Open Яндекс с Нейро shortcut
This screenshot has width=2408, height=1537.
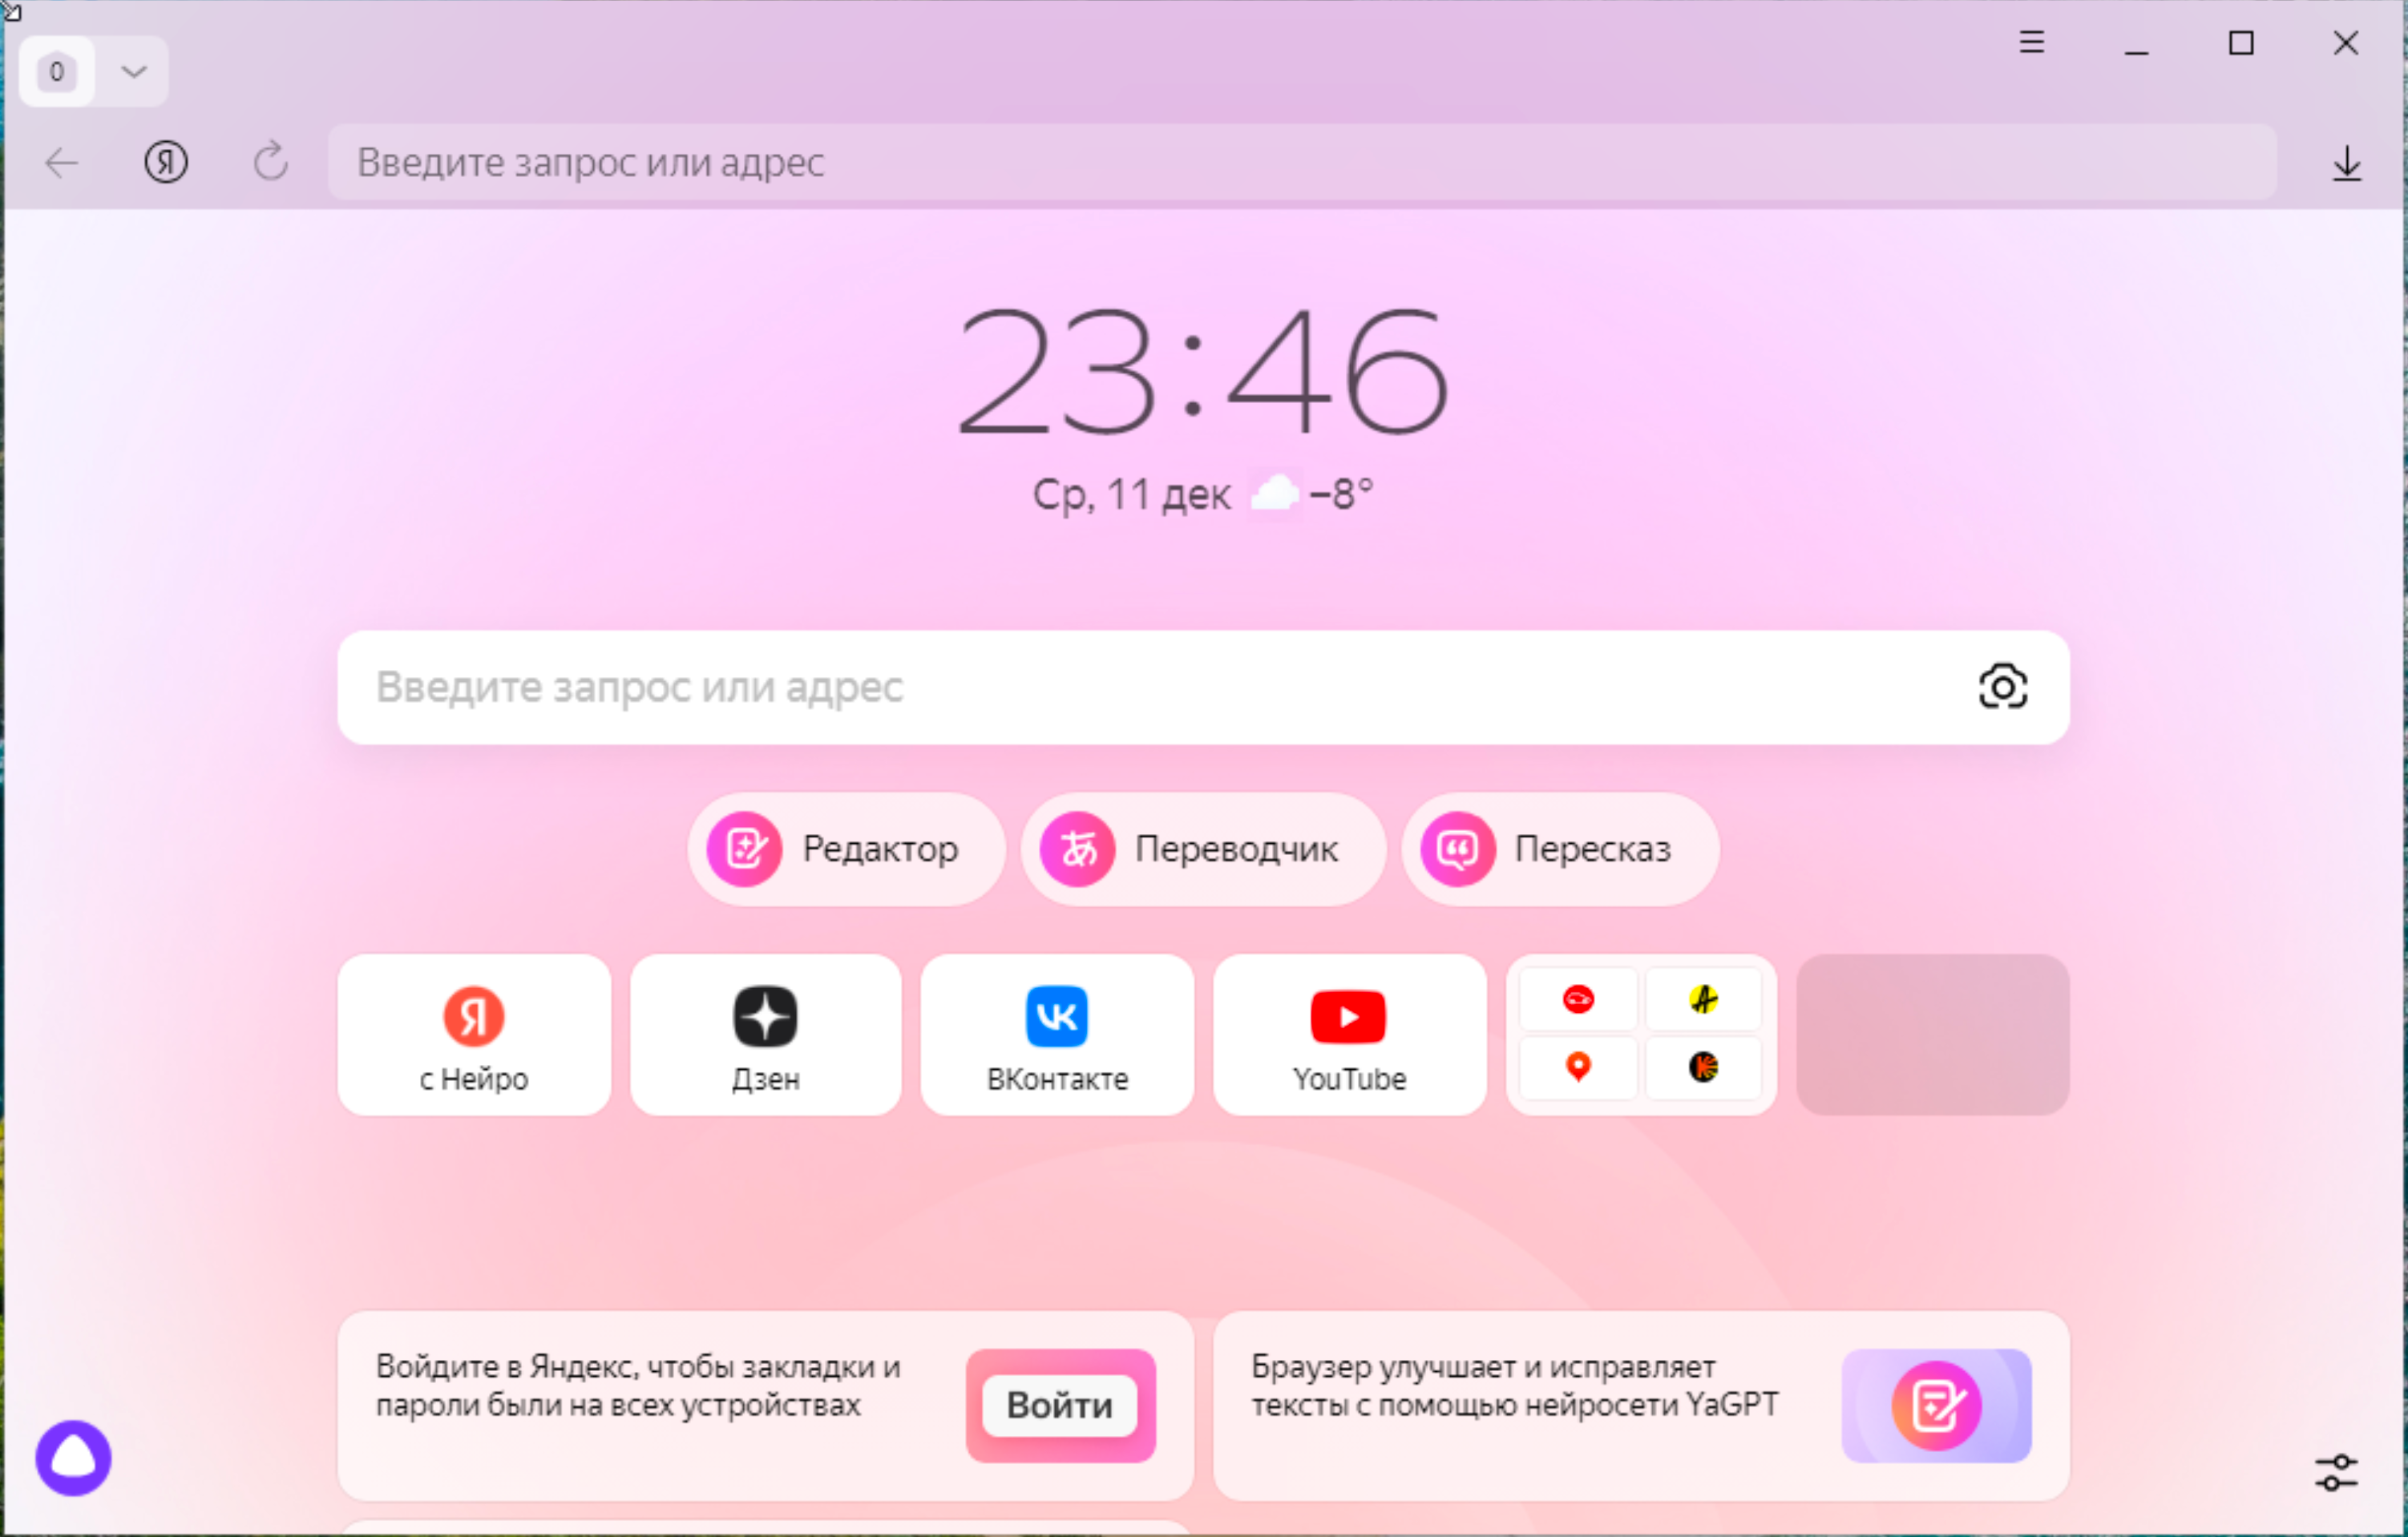(x=472, y=1034)
